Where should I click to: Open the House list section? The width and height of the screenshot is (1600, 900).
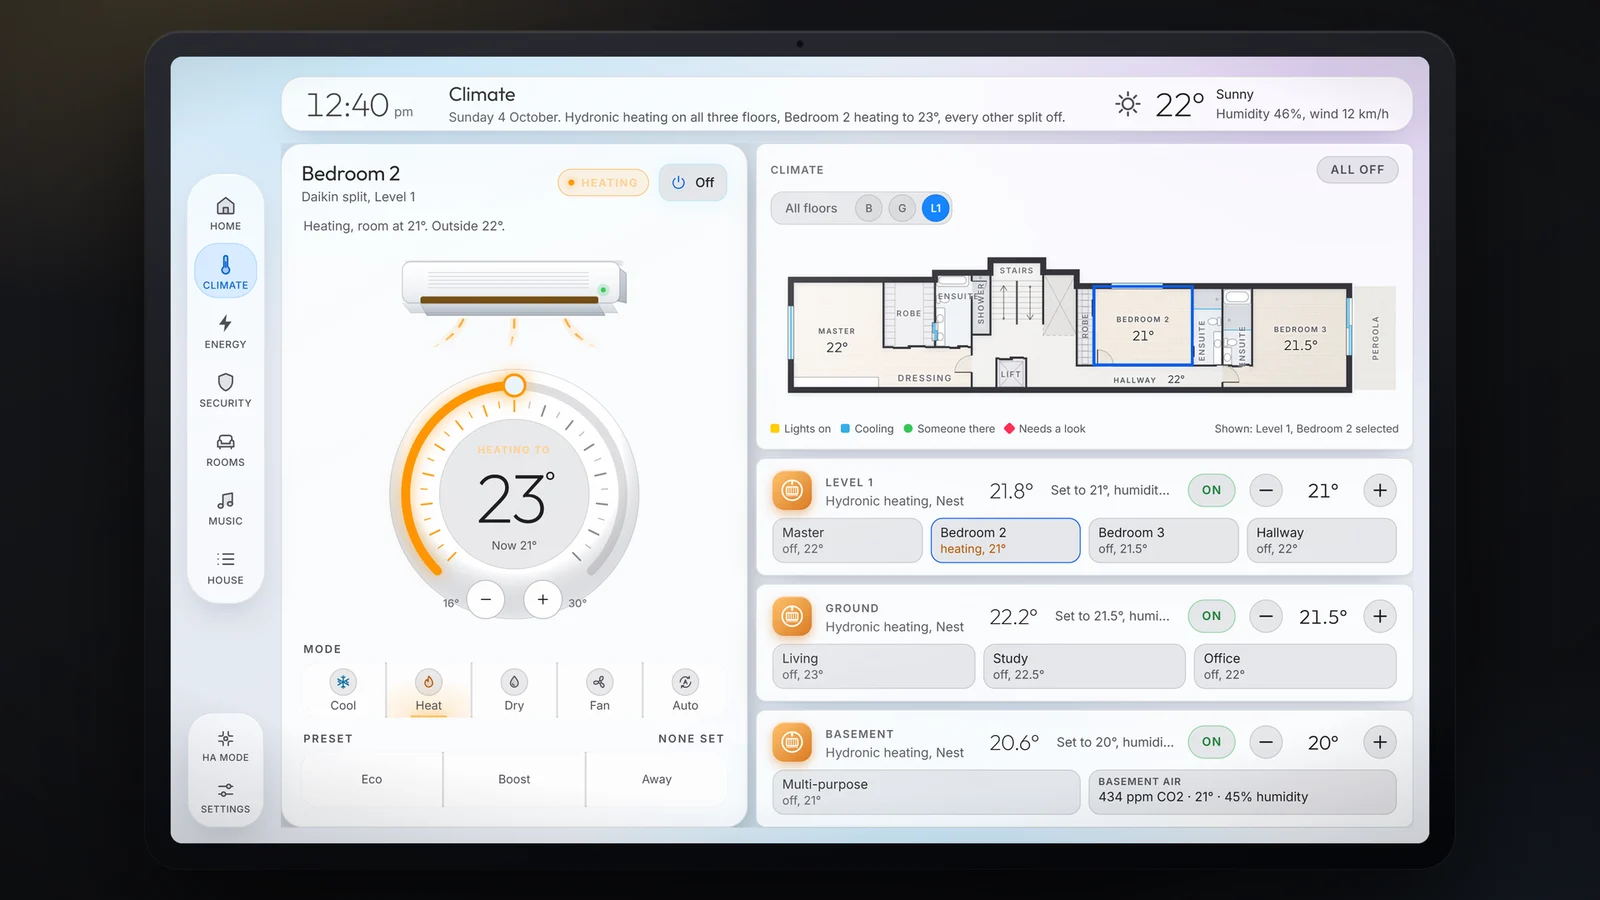pos(225,567)
